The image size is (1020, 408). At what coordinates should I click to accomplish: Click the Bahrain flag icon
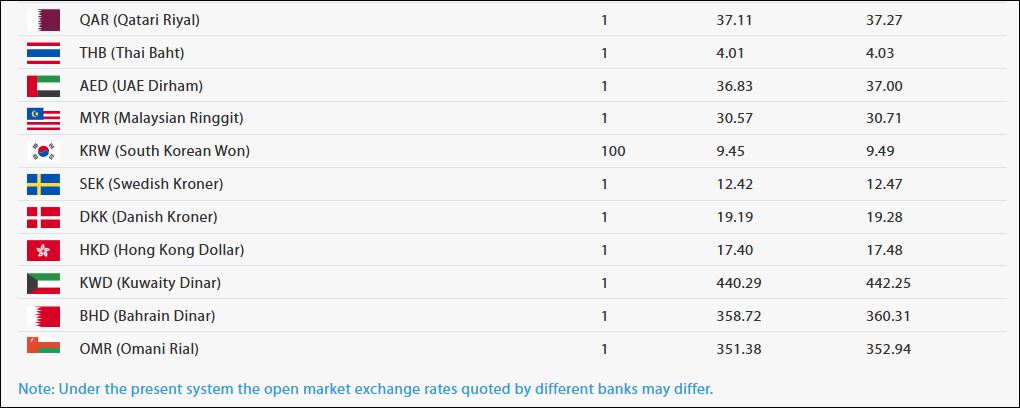click(43, 316)
